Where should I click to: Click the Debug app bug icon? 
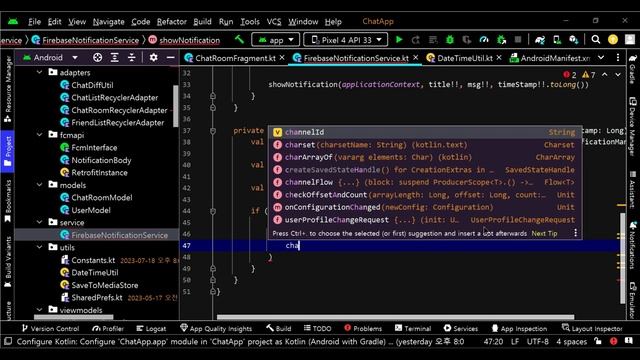click(449, 40)
